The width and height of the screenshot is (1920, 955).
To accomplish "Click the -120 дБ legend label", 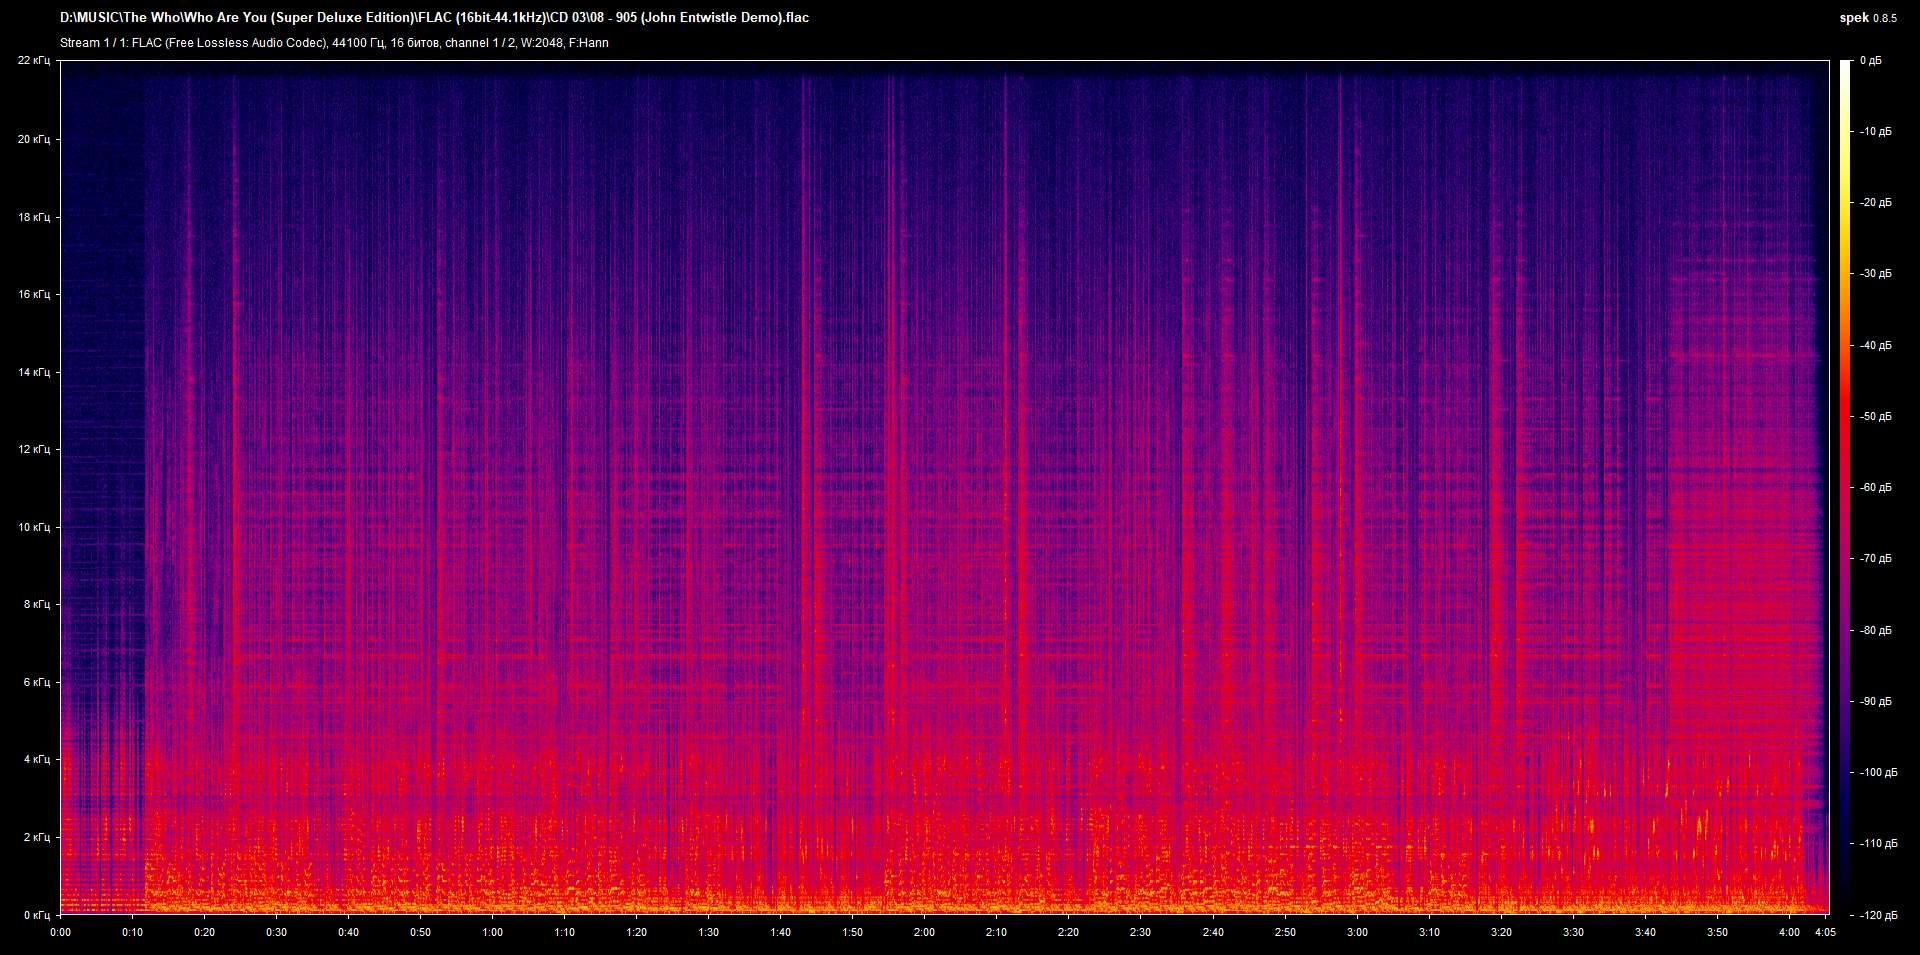I will [x=1878, y=913].
